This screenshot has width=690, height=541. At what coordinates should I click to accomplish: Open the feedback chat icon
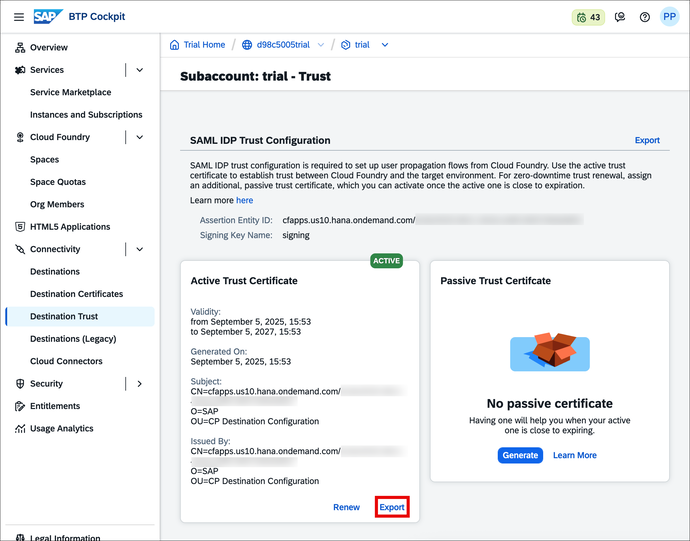click(620, 17)
